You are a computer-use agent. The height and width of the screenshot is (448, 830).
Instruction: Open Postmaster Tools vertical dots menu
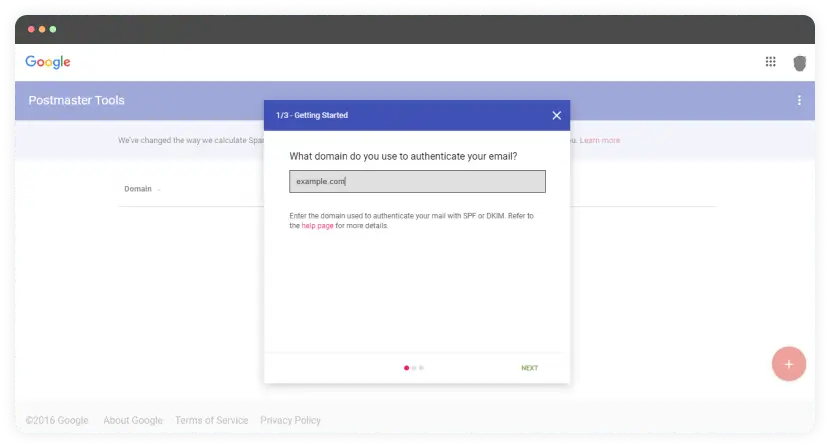799,100
